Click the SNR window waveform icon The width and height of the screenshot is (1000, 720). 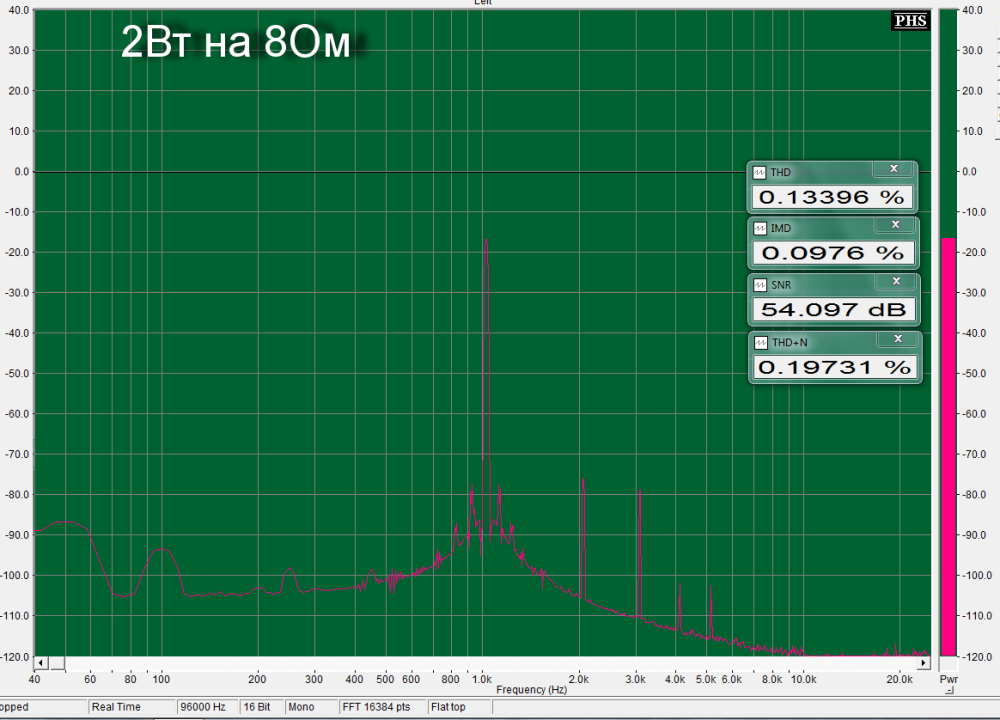pos(760,286)
